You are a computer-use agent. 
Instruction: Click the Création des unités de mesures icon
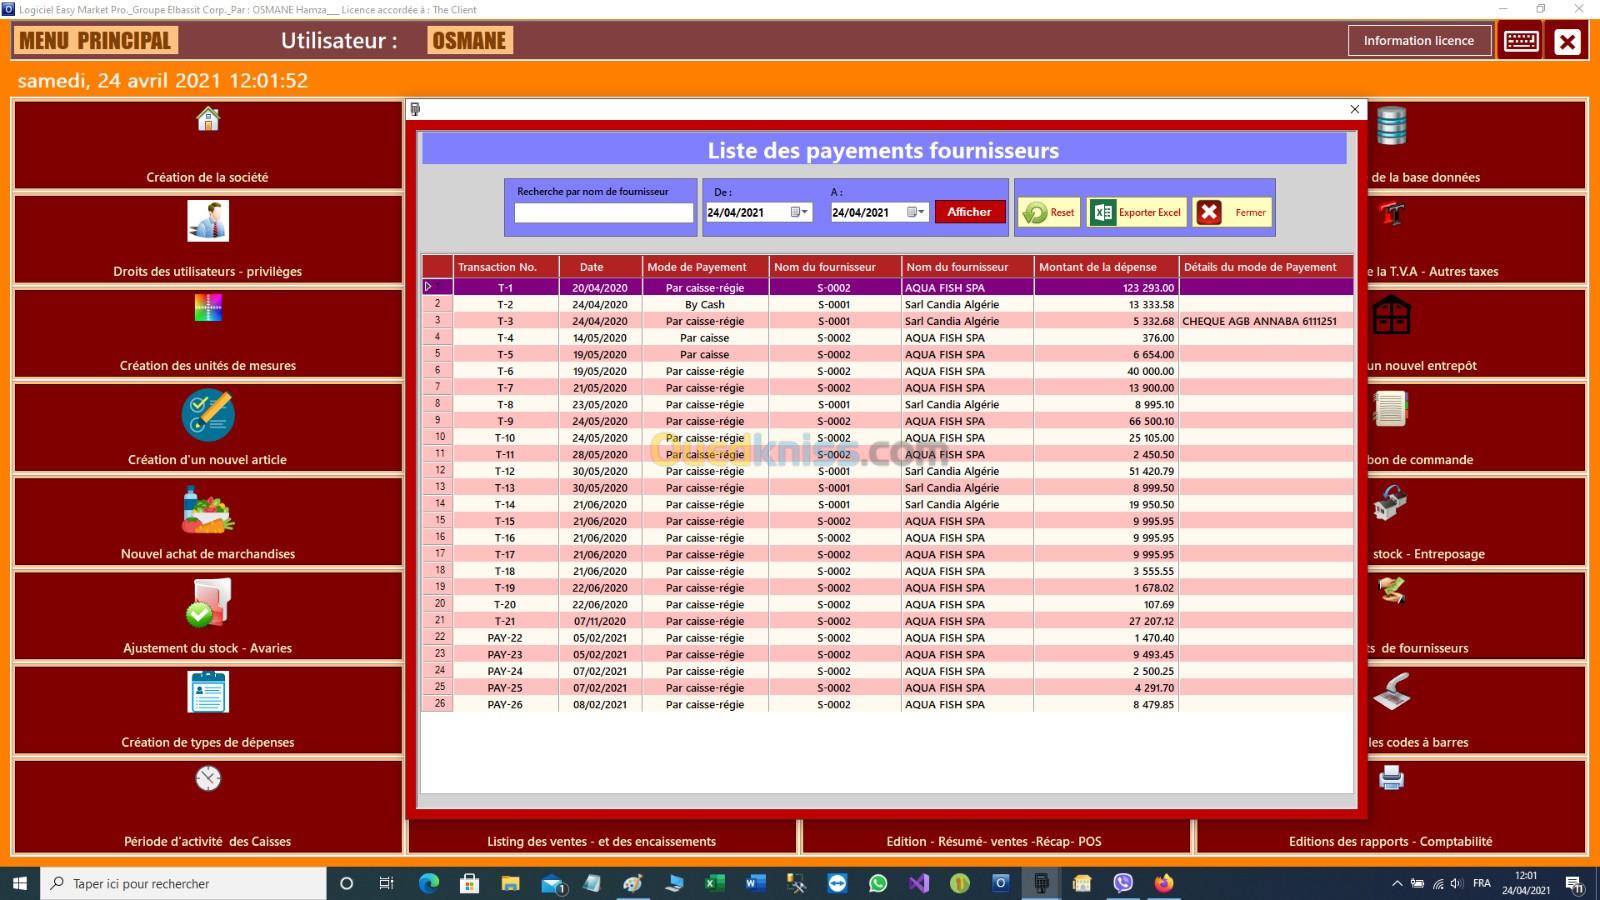pos(208,308)
